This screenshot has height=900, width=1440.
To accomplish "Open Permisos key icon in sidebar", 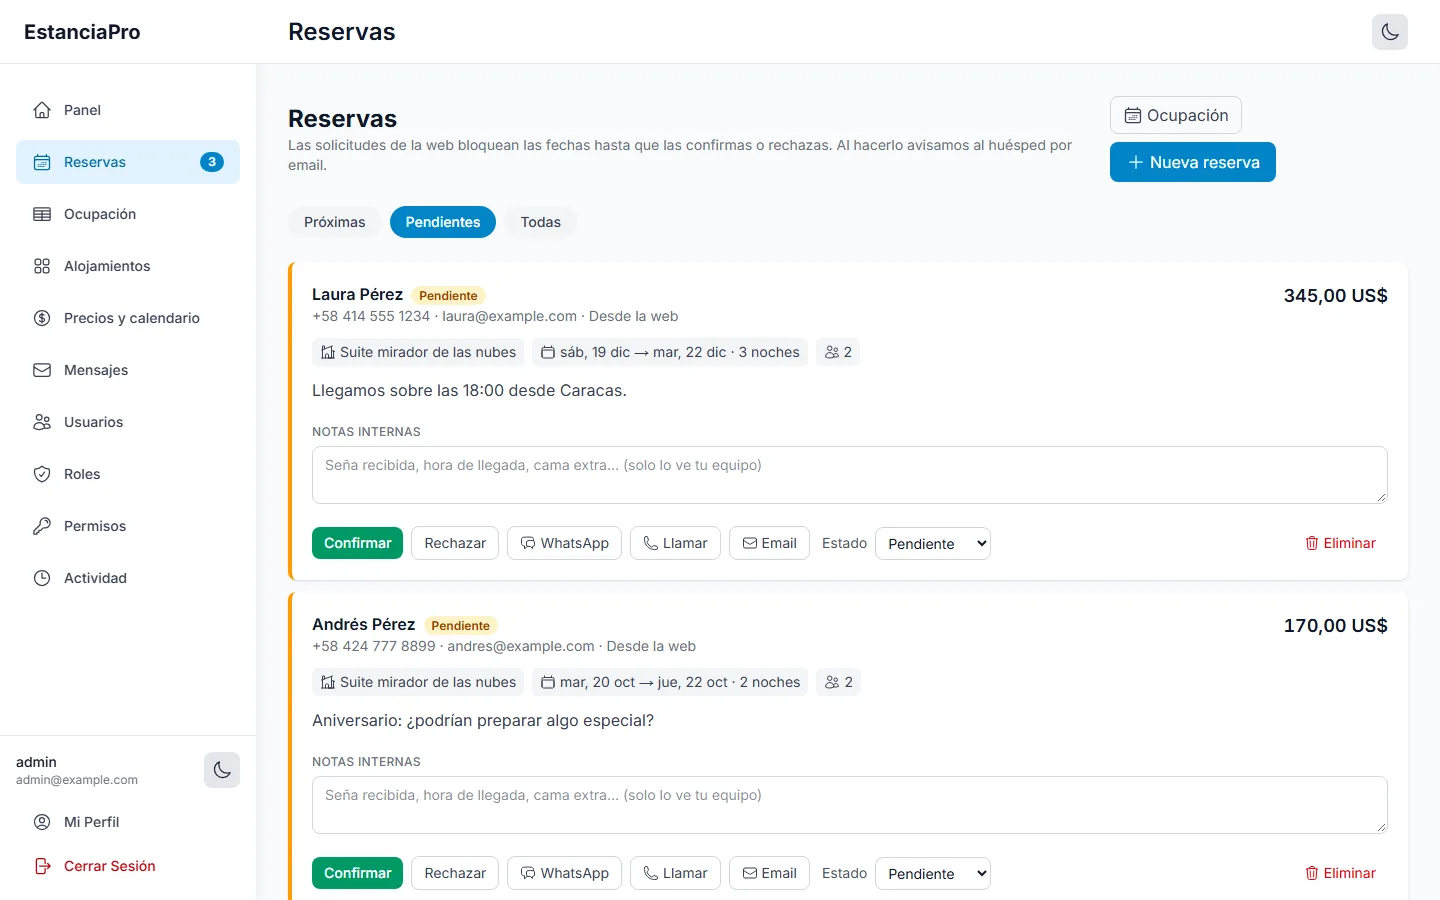I will (x=42, y=526).
